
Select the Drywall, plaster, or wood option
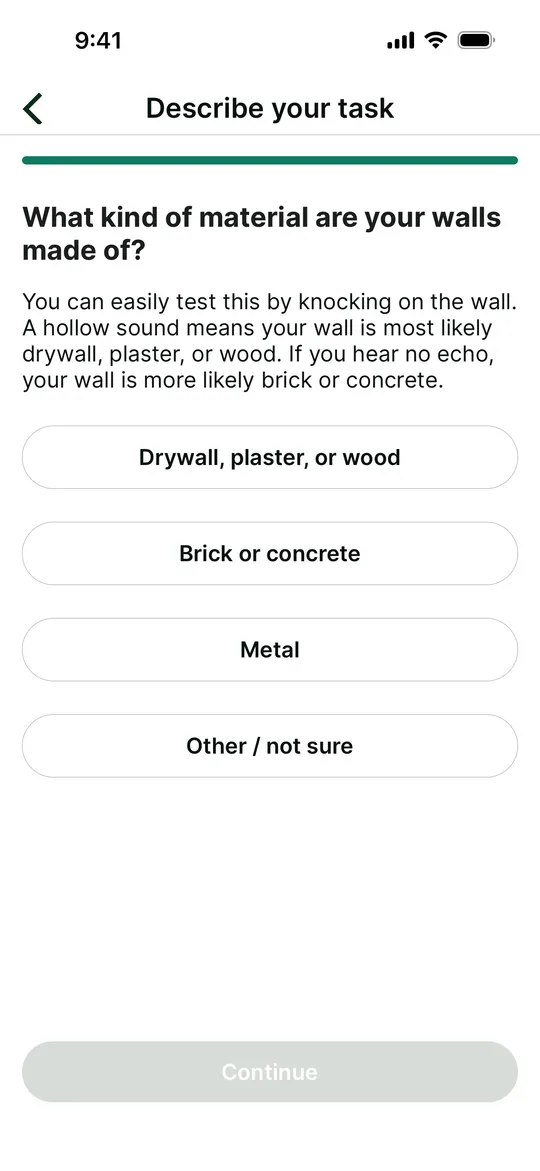click(x=270, y=457)
